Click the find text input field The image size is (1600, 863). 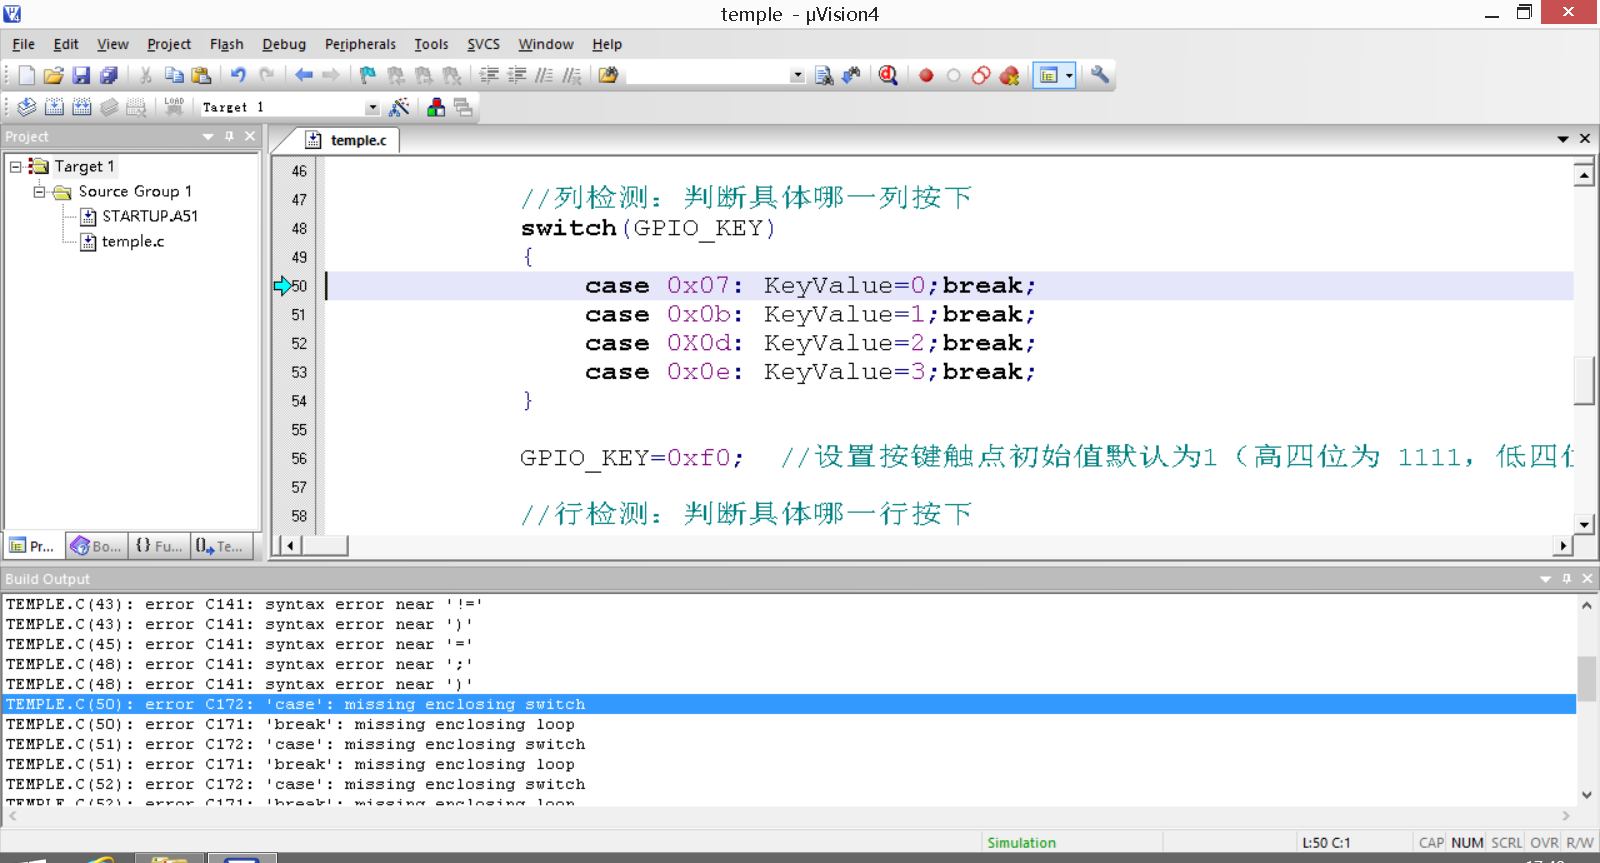pyautogui.click(x=708, y=75)
